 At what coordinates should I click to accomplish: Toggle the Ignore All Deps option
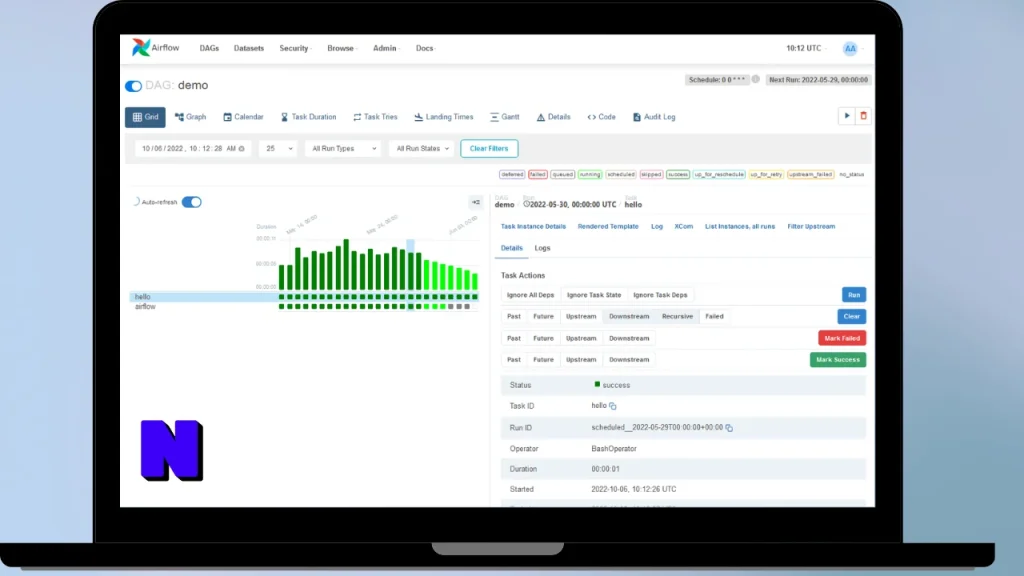[530, 295]
